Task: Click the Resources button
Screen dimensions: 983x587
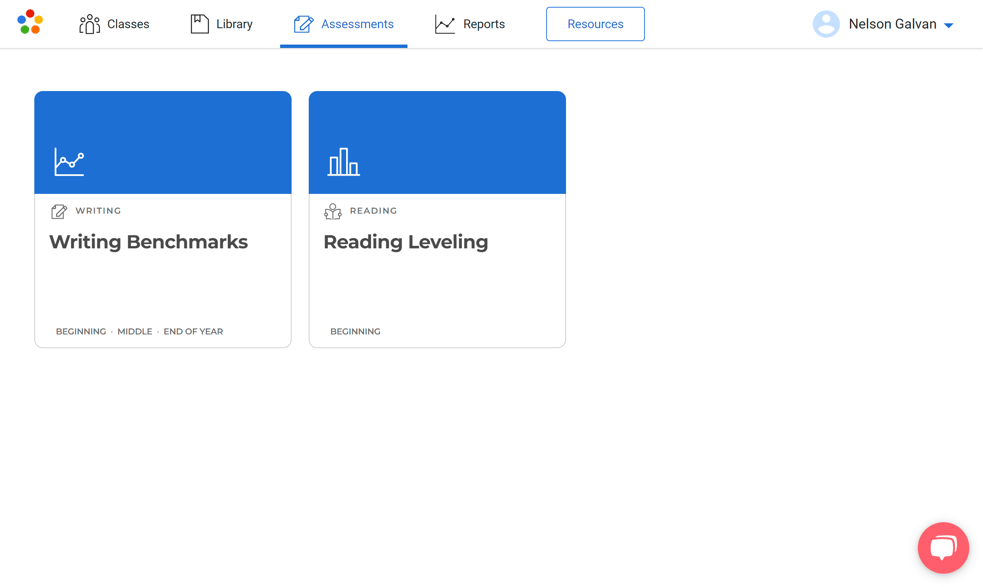Action: pyautogui.click(x=595, y=23)
